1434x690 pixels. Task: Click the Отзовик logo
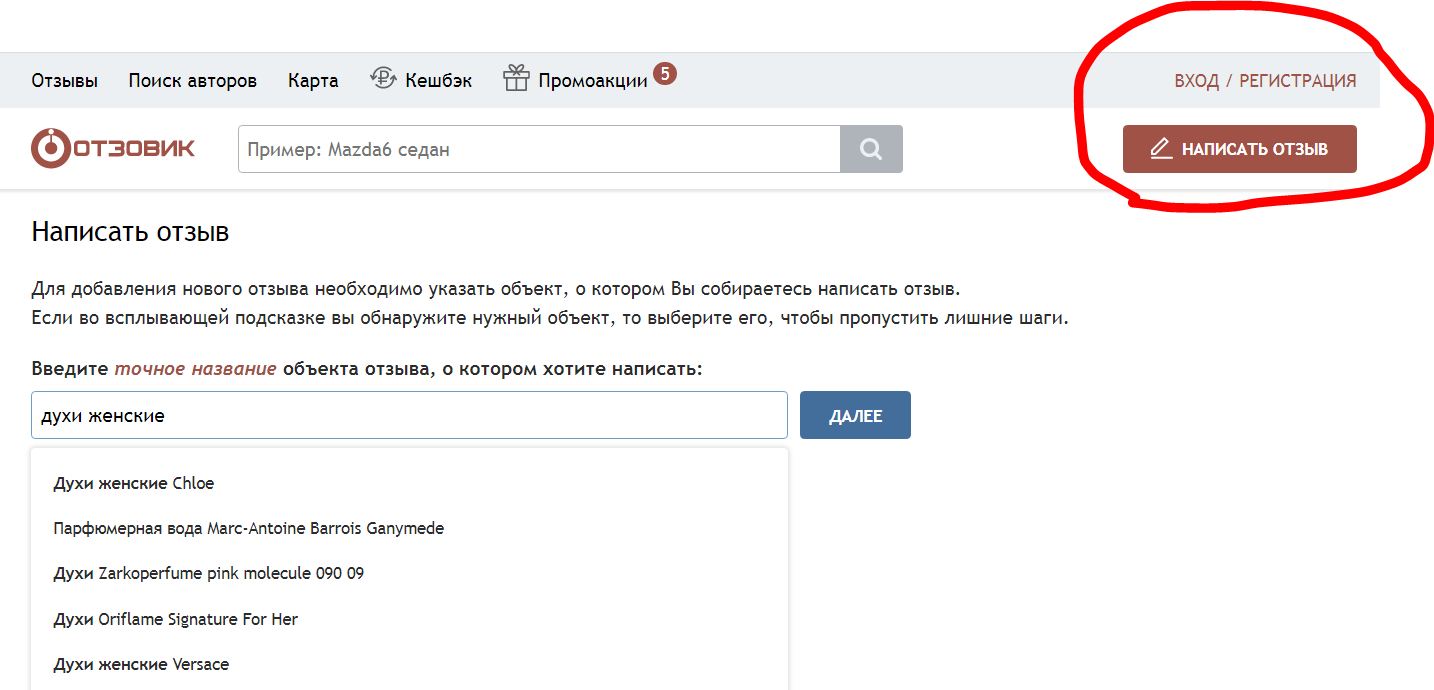(113, 149)
